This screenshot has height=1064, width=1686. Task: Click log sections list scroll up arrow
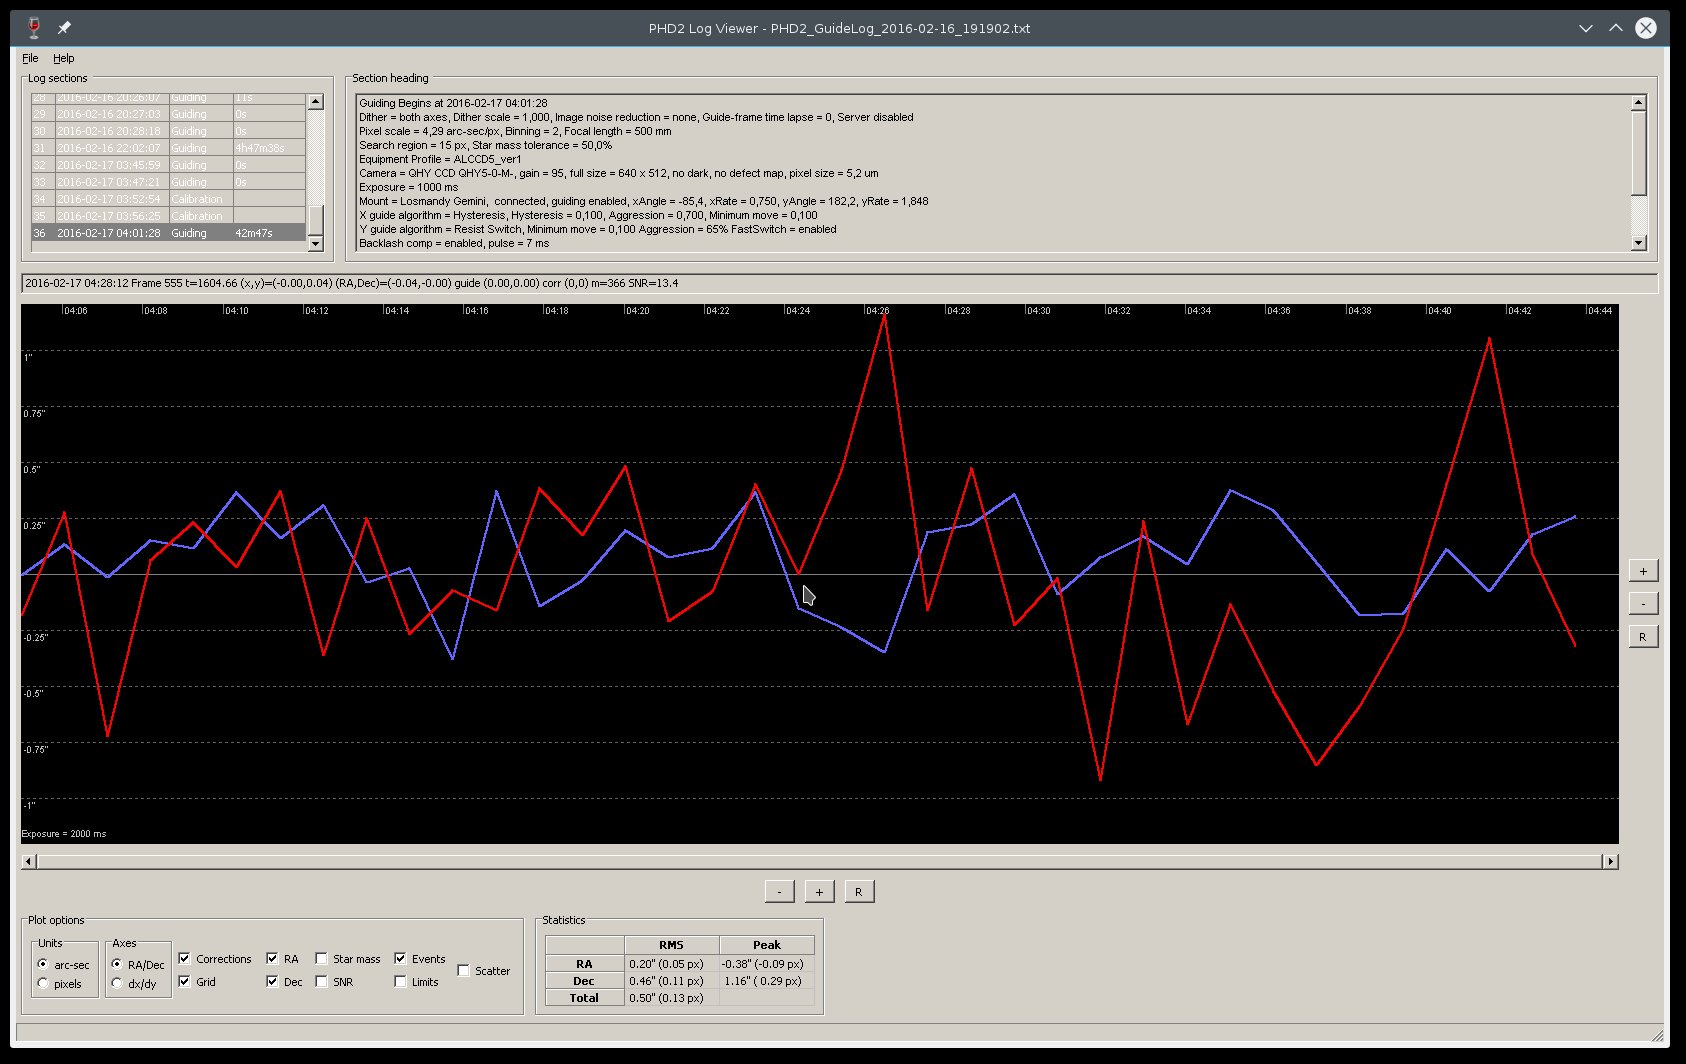click(316, 101)
